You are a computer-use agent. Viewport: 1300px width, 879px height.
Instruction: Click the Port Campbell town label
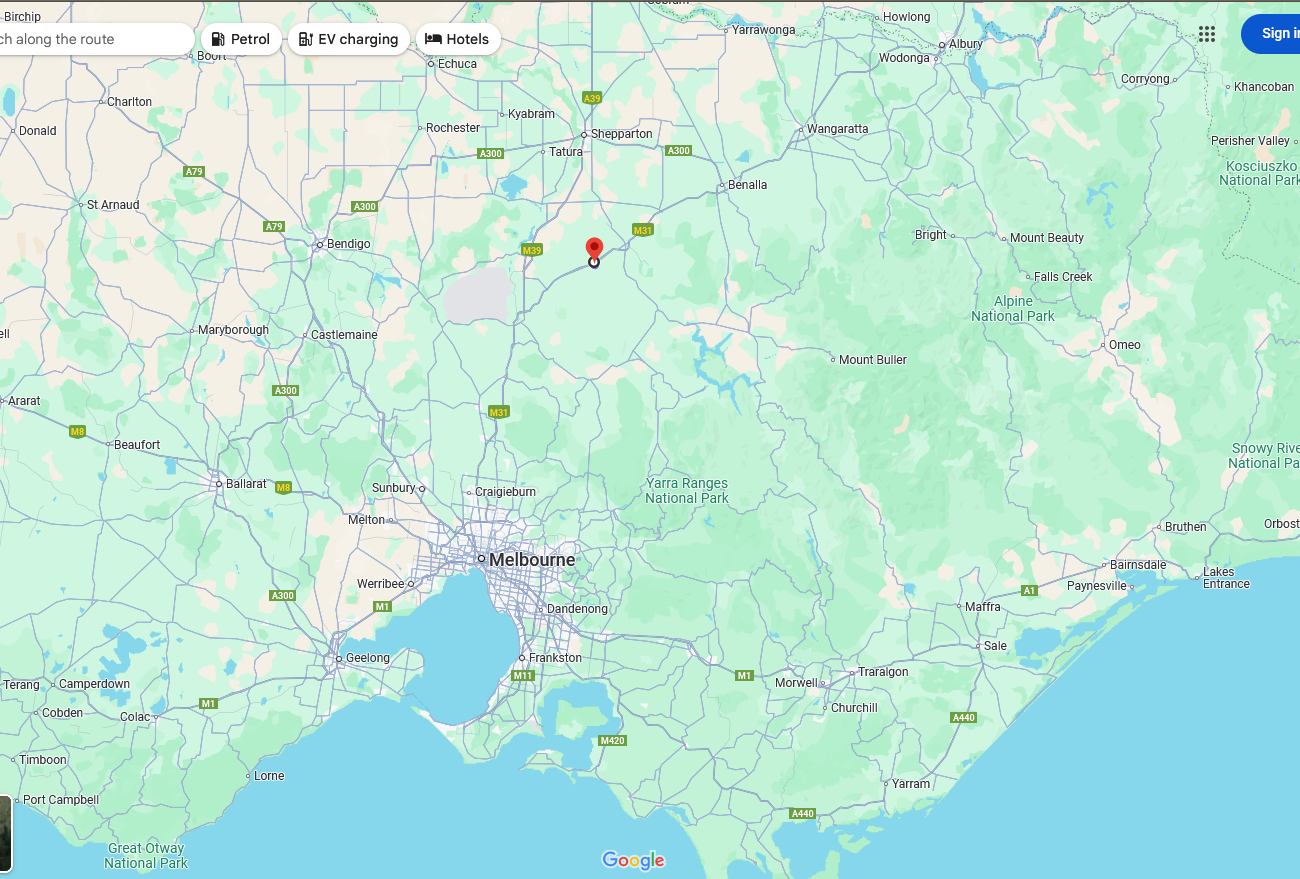click(61, 800)
